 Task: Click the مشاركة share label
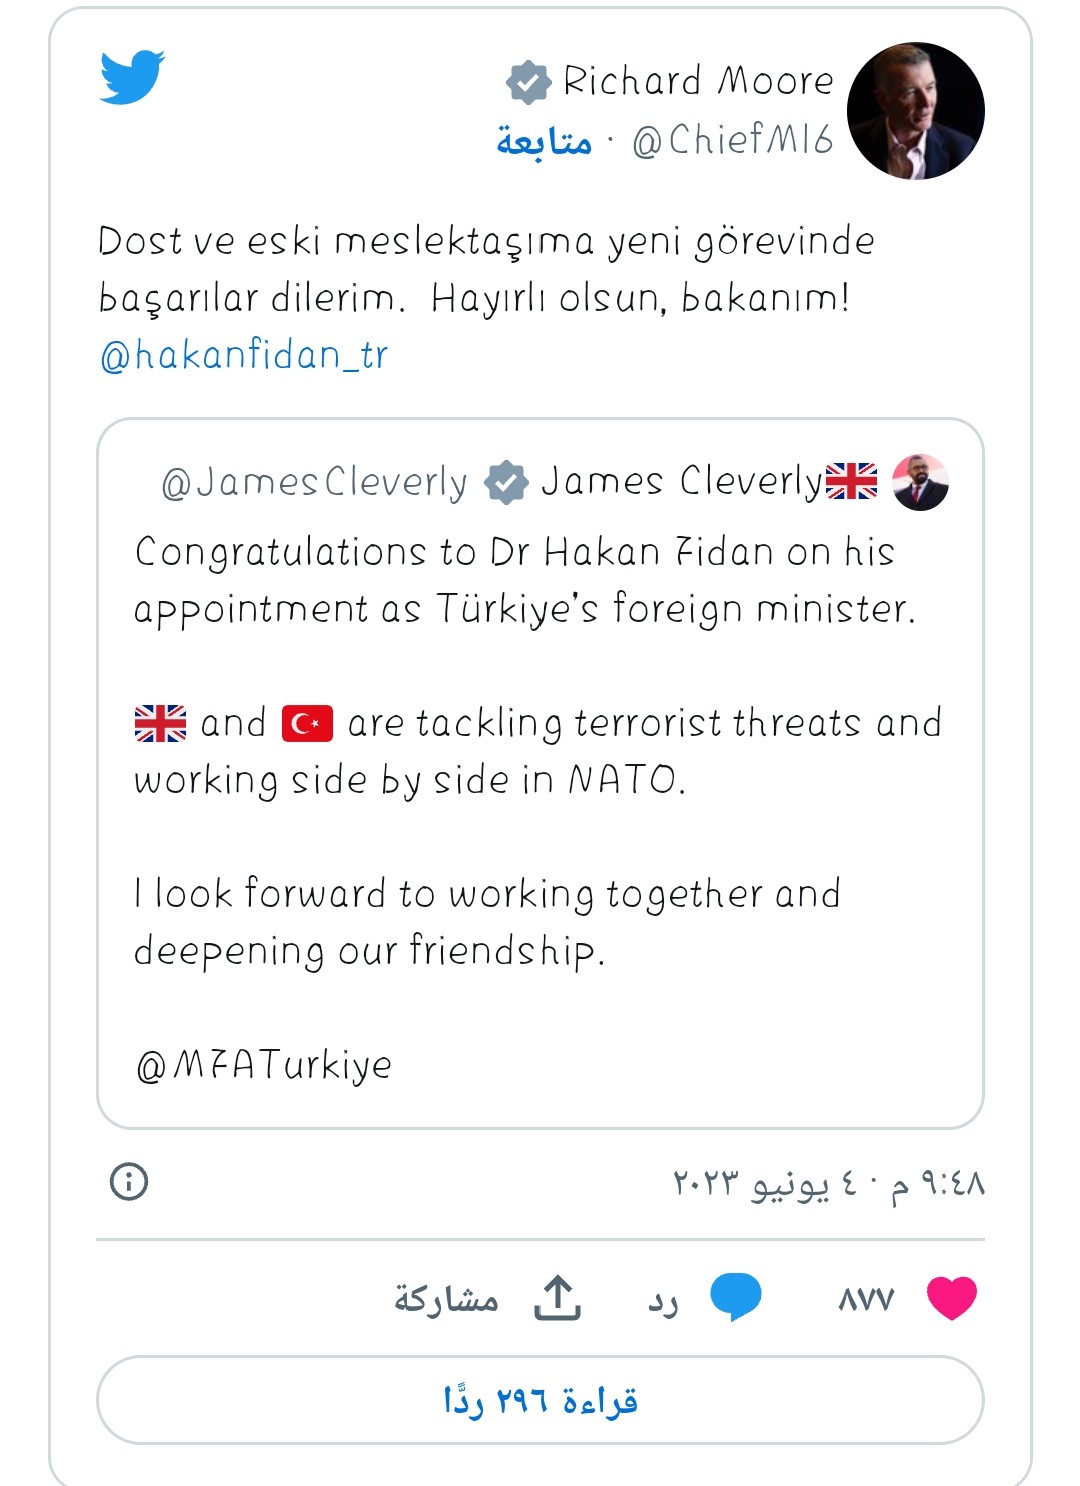click(446, 1298)
